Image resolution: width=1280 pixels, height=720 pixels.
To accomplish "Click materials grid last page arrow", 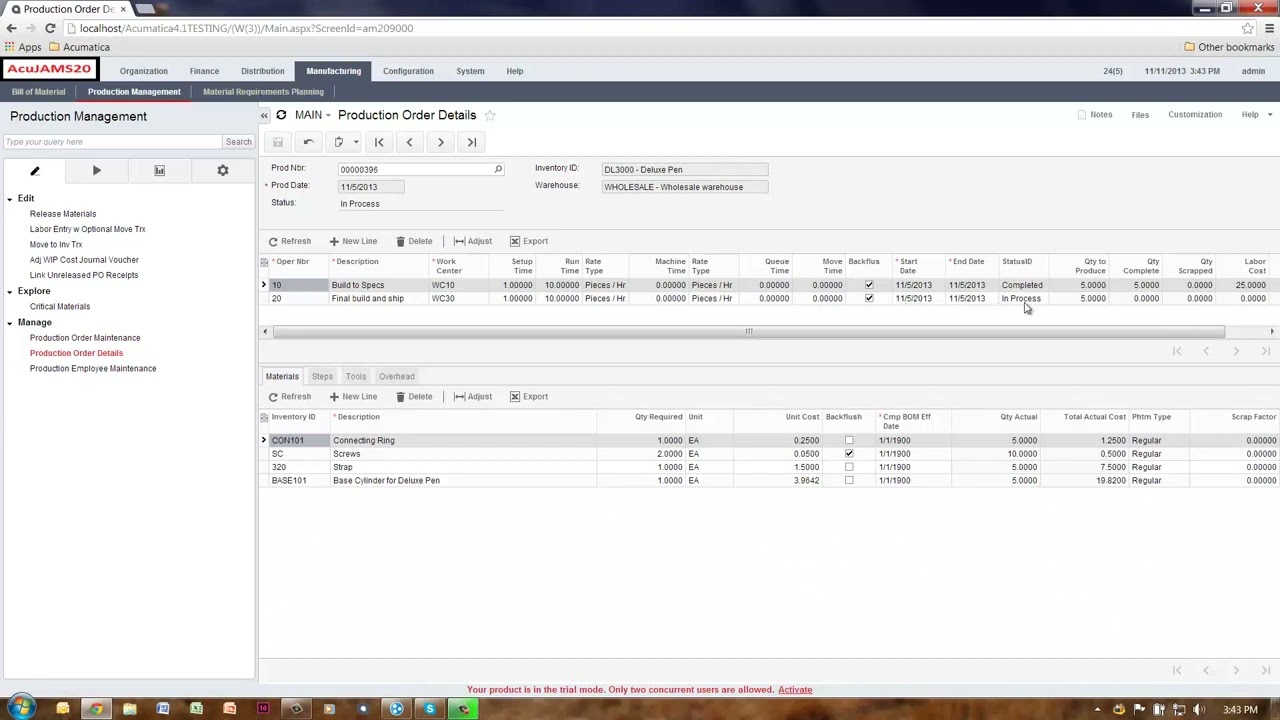I will (x=1265, y=670).
